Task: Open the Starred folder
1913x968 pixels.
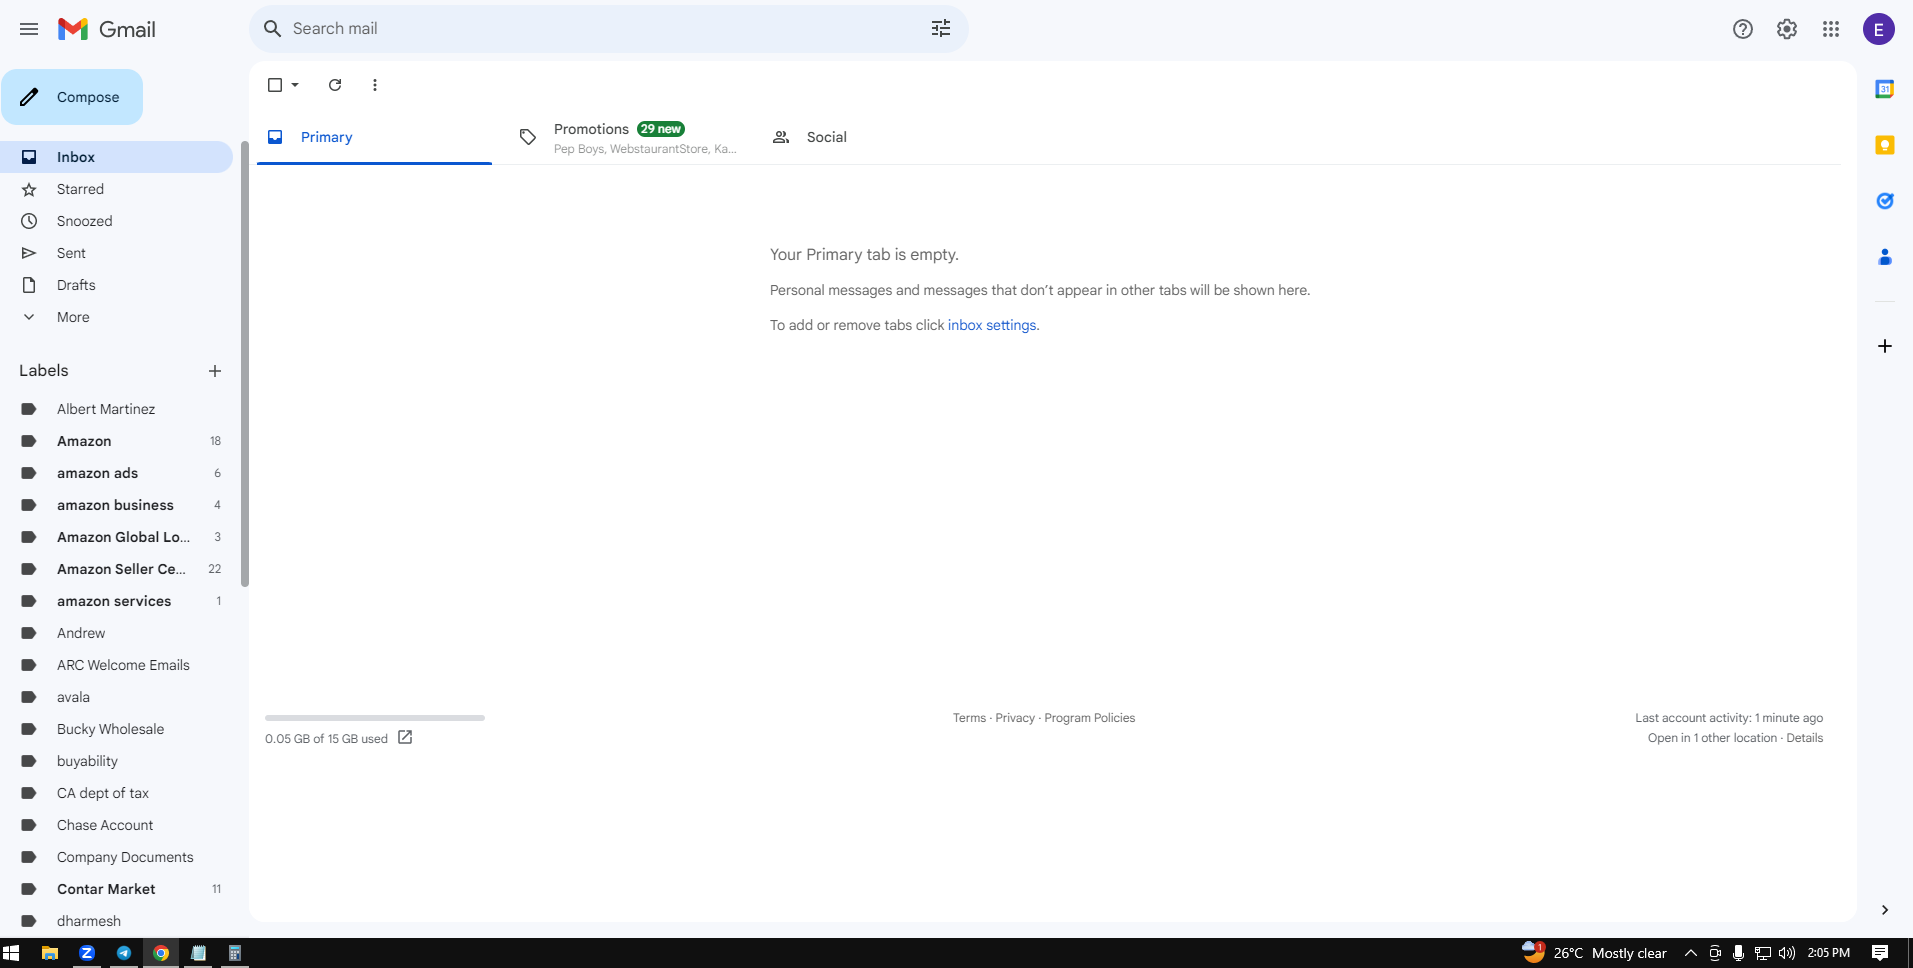Action: (x=116, y=189)
